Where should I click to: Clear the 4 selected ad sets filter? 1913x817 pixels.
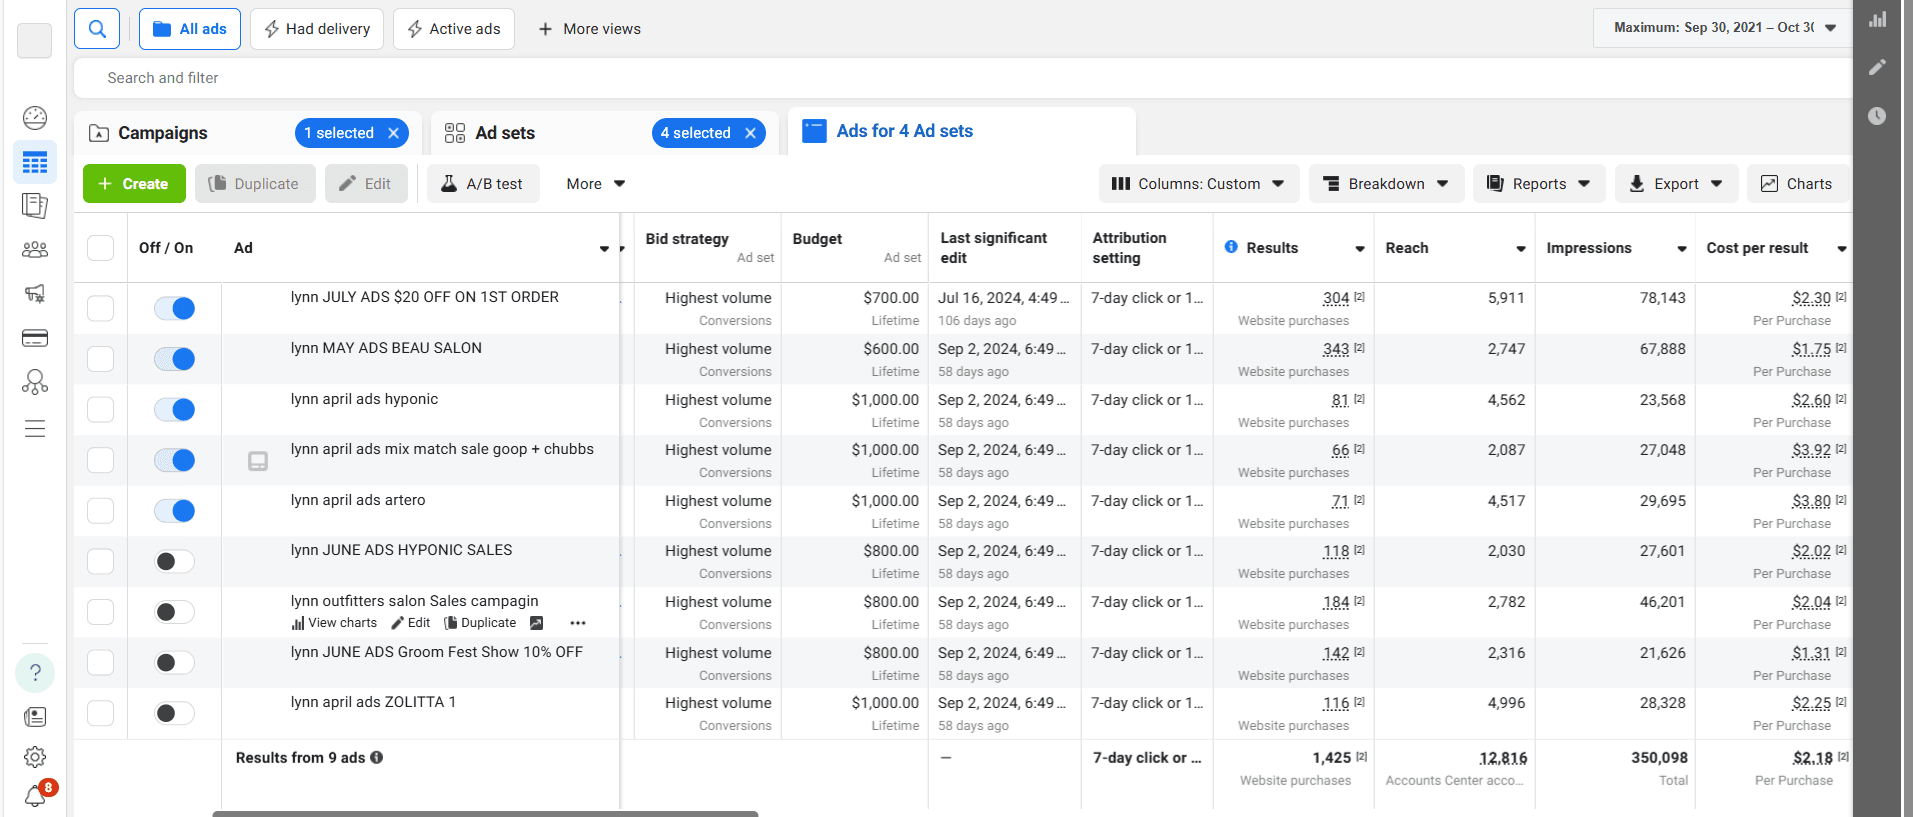click(x=751, y=133)
